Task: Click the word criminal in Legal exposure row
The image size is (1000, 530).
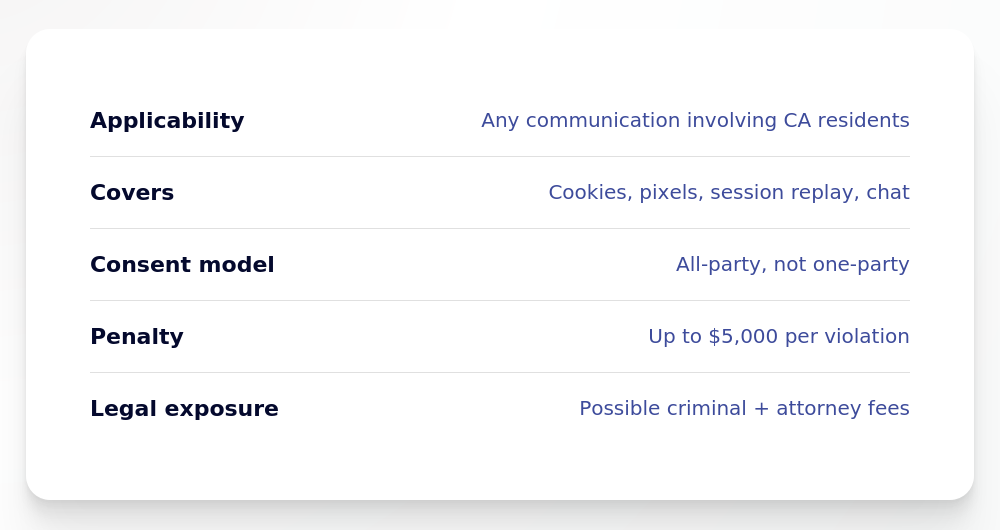Action: point(705,409)
